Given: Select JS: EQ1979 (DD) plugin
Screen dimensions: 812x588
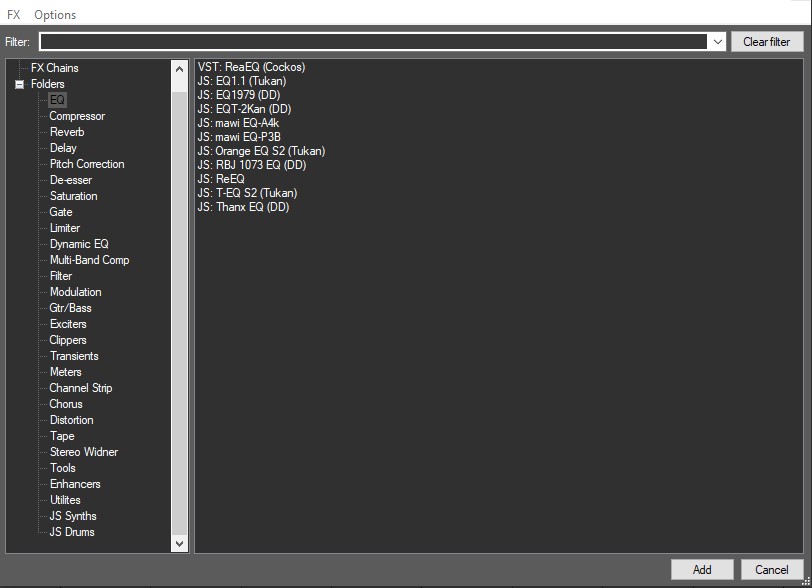Looking at the screenshot, I should pyautogui.click(x=239, y=95).
